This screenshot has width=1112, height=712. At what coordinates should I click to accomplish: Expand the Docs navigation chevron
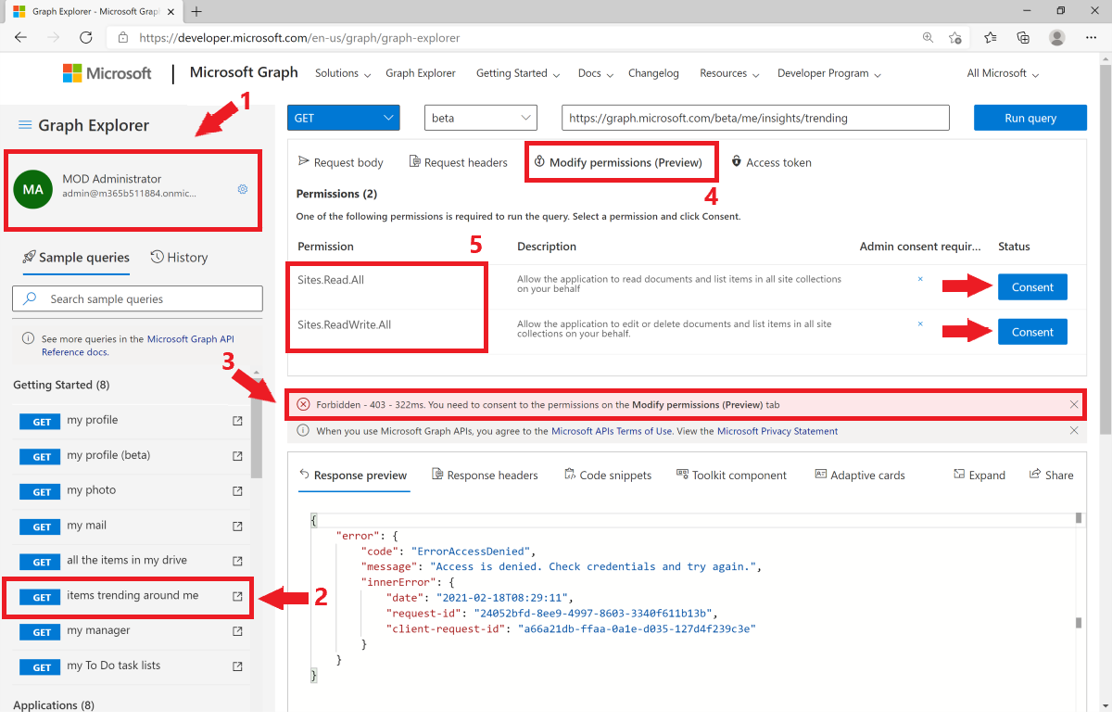tap(611, 73)
